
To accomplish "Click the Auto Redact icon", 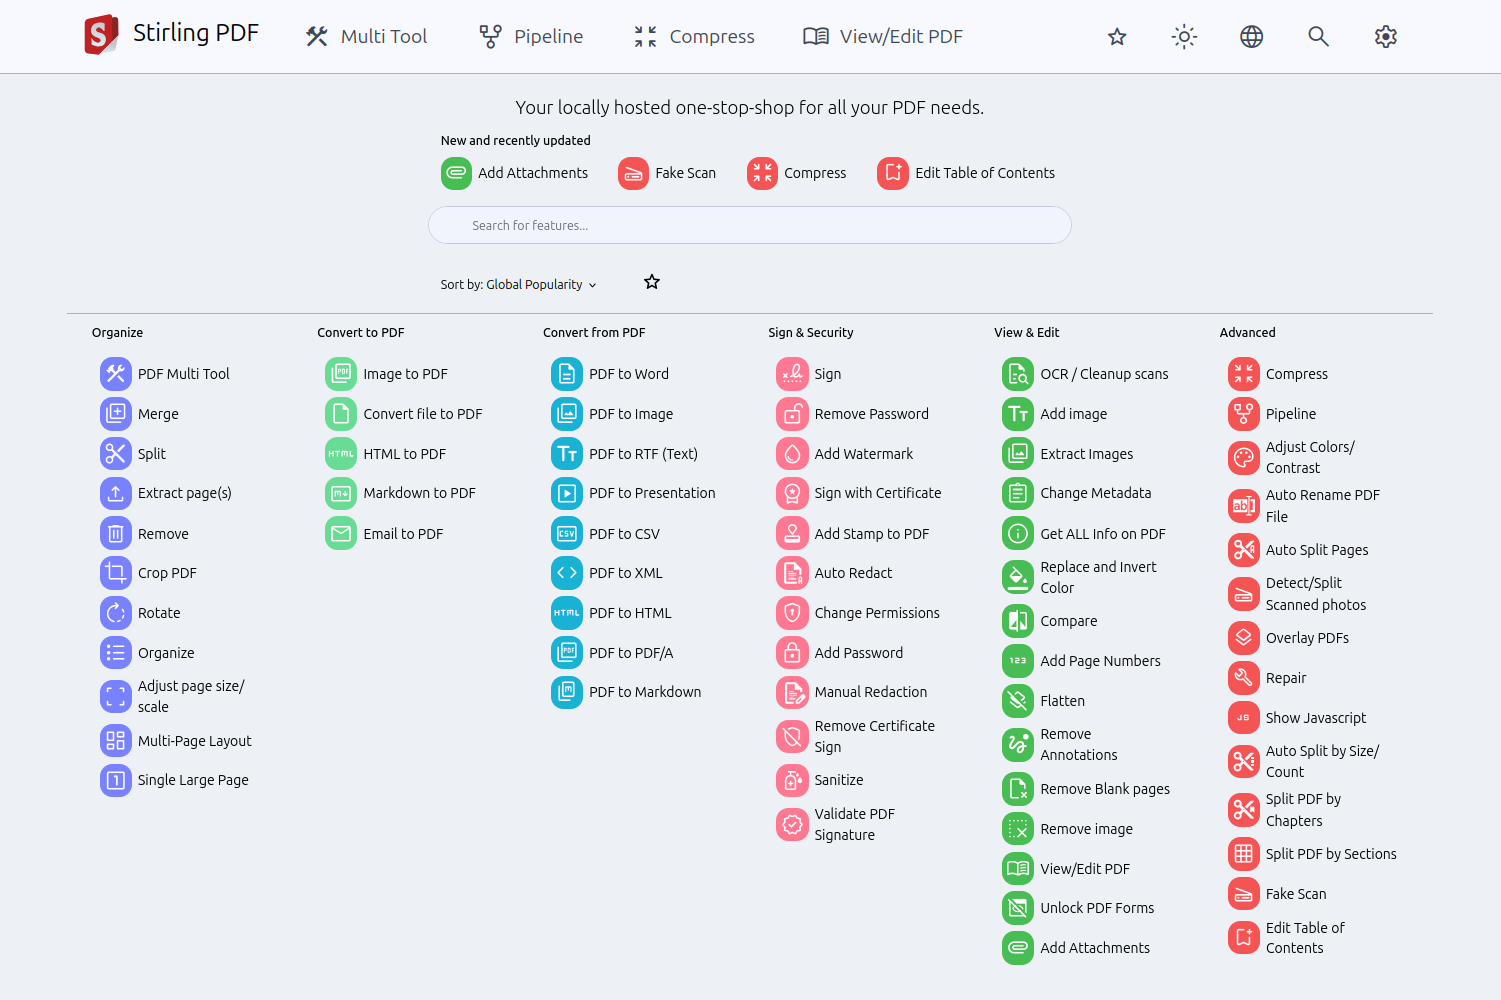I will click(x=792, y=573).
